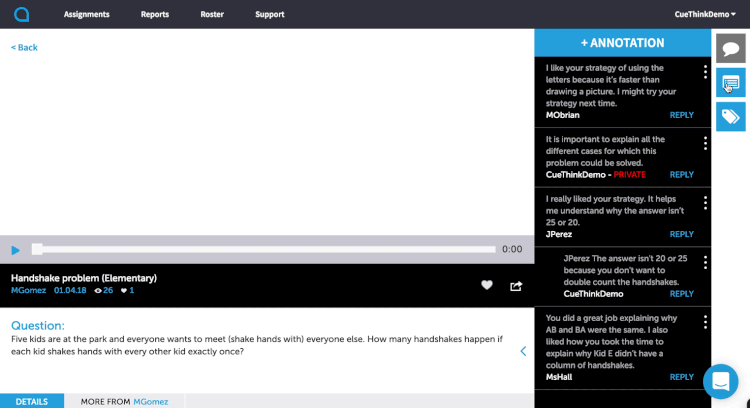This screenshot has width=750, height=408.
Task: Reply to the PRIVATE CueThinkDemo annotation
Action: click(682, 175)
